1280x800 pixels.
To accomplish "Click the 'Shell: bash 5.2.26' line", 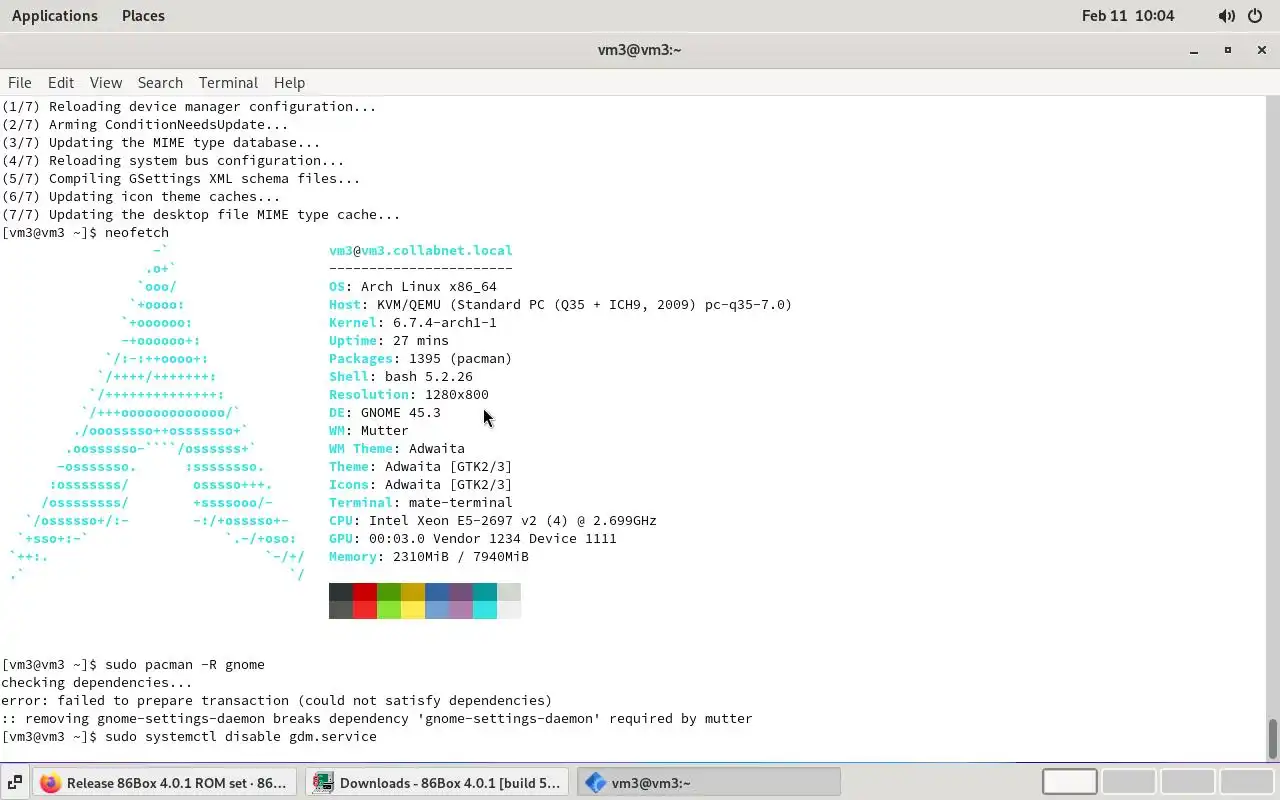I will coord(401,377).
